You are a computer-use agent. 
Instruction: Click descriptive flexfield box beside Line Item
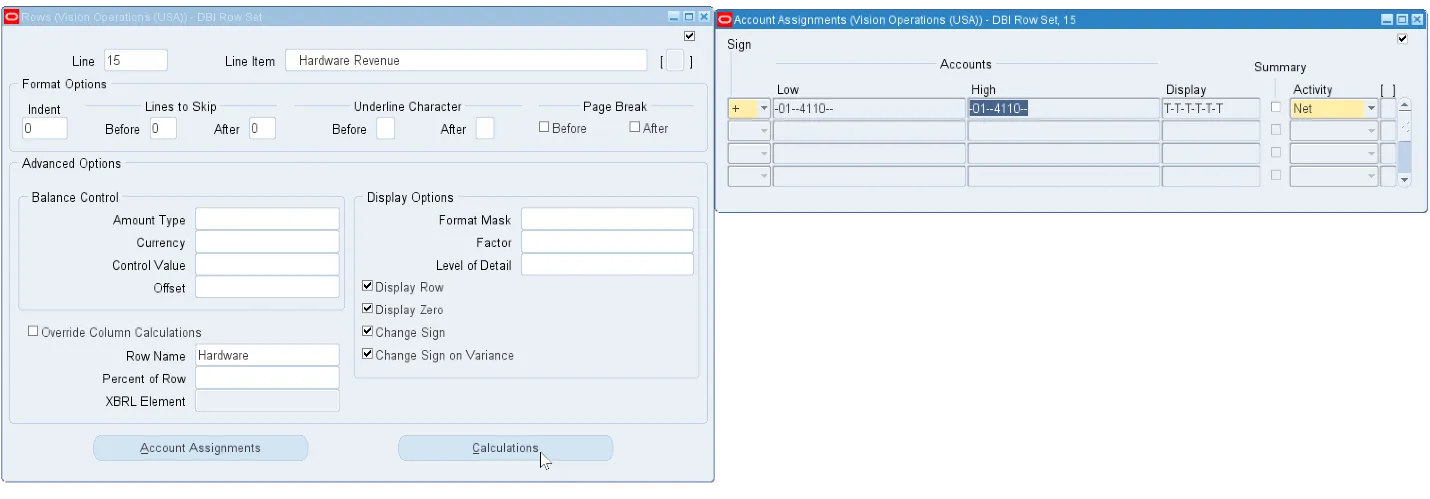coord(675,61)
